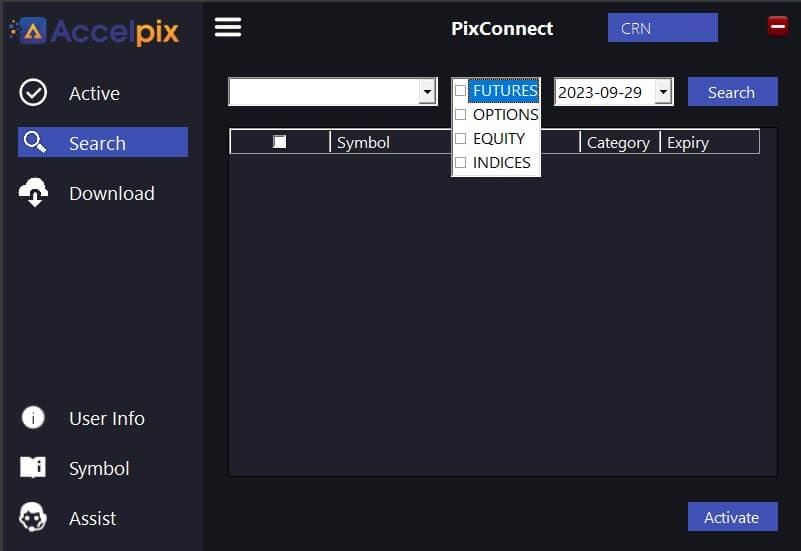Viewport: 801px width, 551px height.
Task: Enable the INDICES checkbox
Action: point(460,162)
